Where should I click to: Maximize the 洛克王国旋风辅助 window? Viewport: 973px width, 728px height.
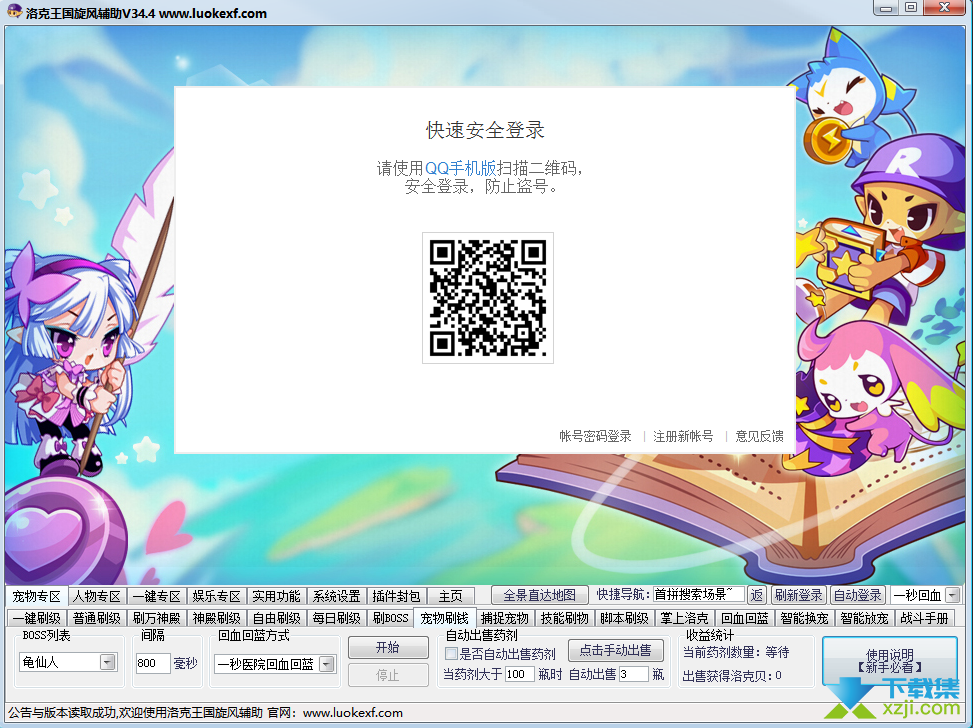pyautogui.click(x=911, y=7)
